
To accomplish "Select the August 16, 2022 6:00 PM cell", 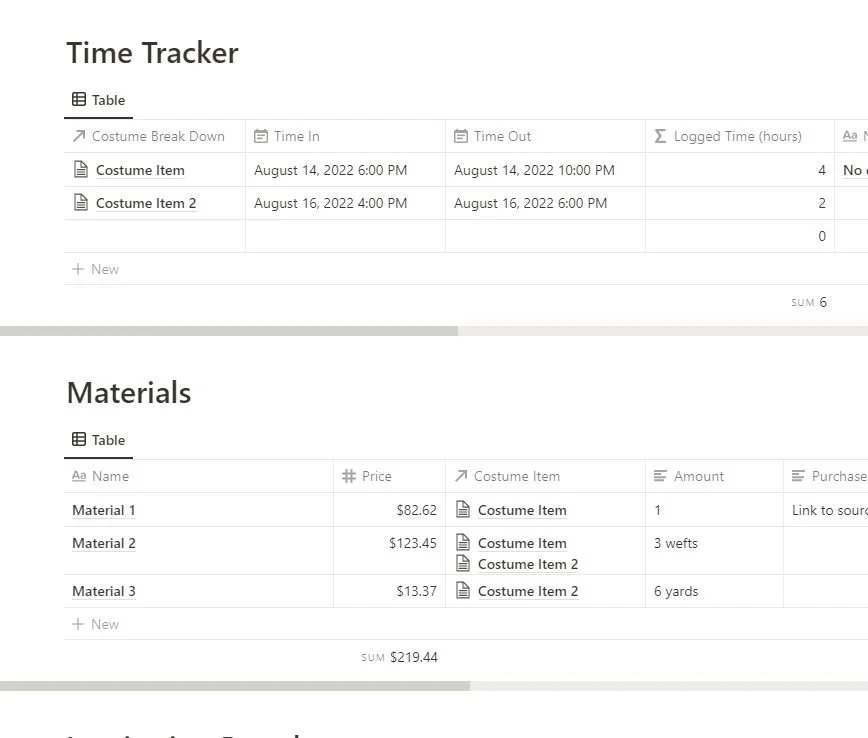I will point(545,203).
